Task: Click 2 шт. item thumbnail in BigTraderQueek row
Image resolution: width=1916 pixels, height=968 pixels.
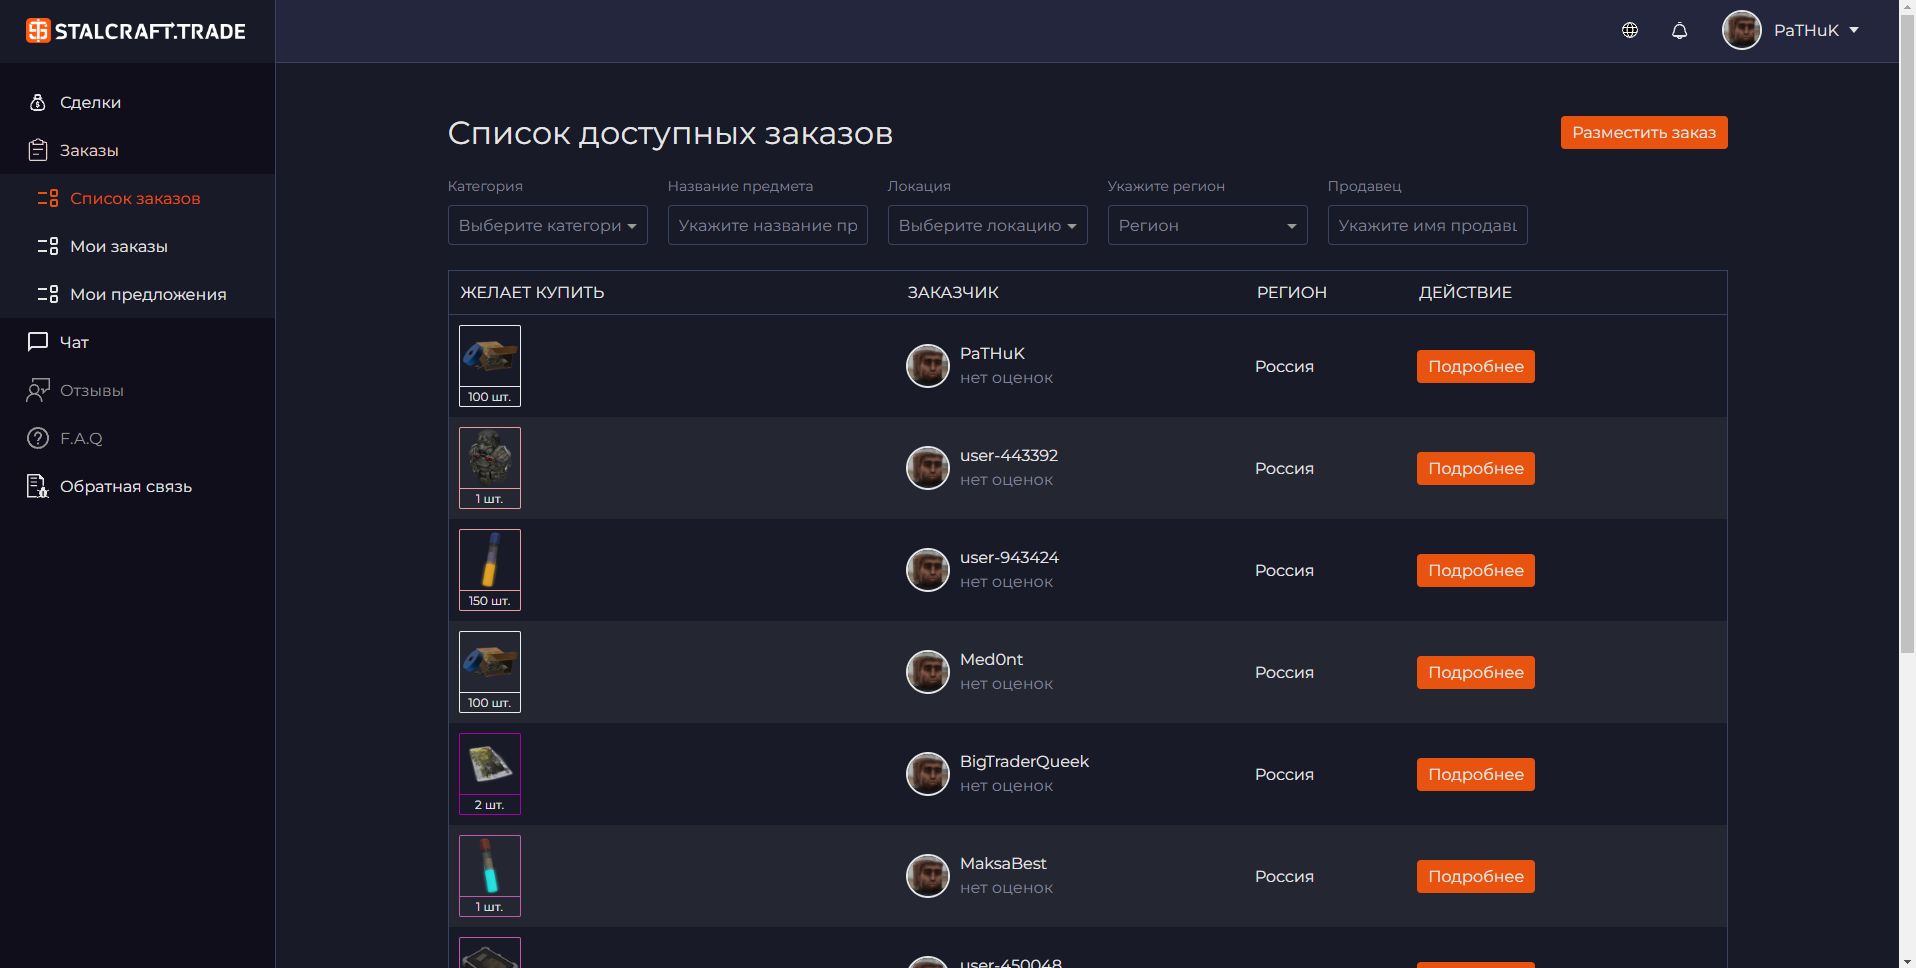Action: pyautogui.click(x=490, y=774)
